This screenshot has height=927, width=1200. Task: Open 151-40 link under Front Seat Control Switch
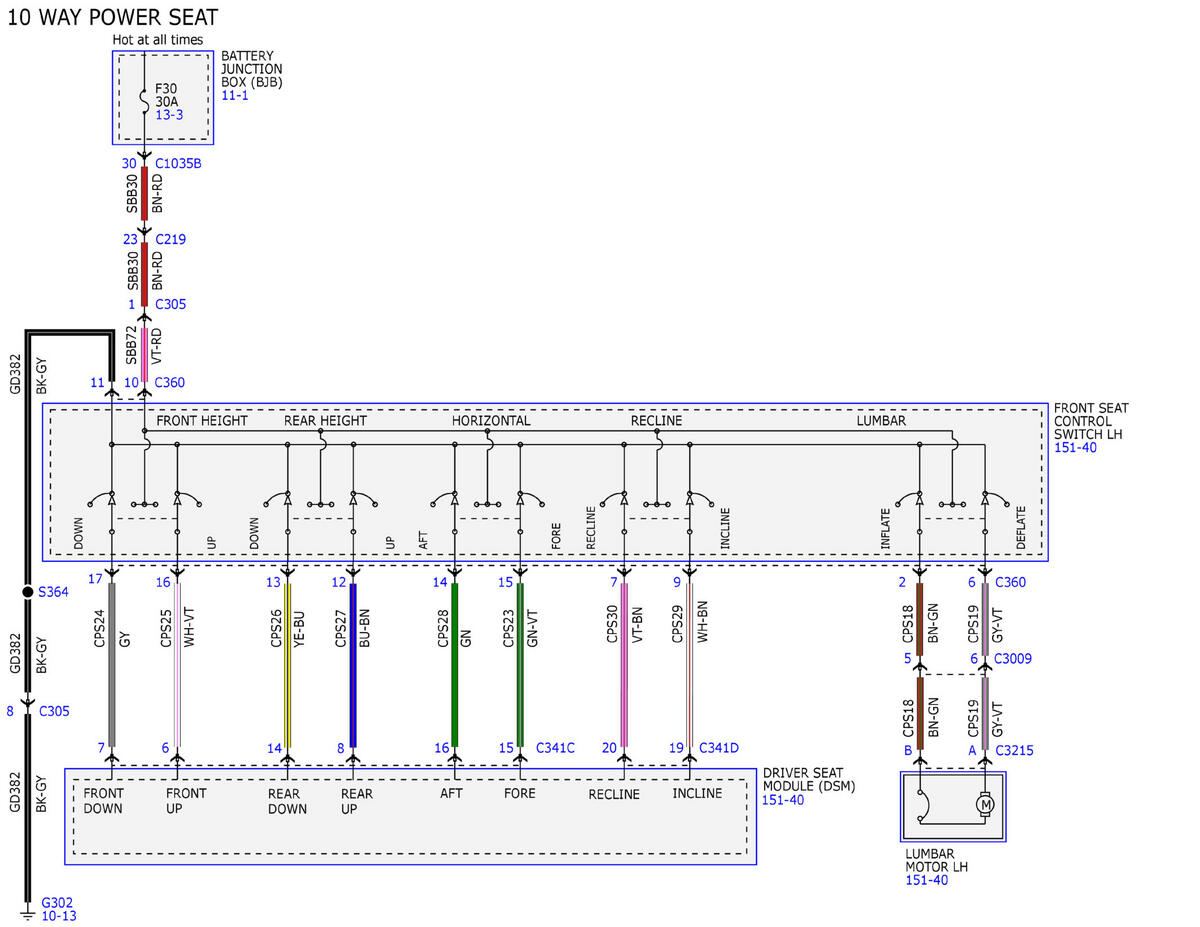[1074, 448]
